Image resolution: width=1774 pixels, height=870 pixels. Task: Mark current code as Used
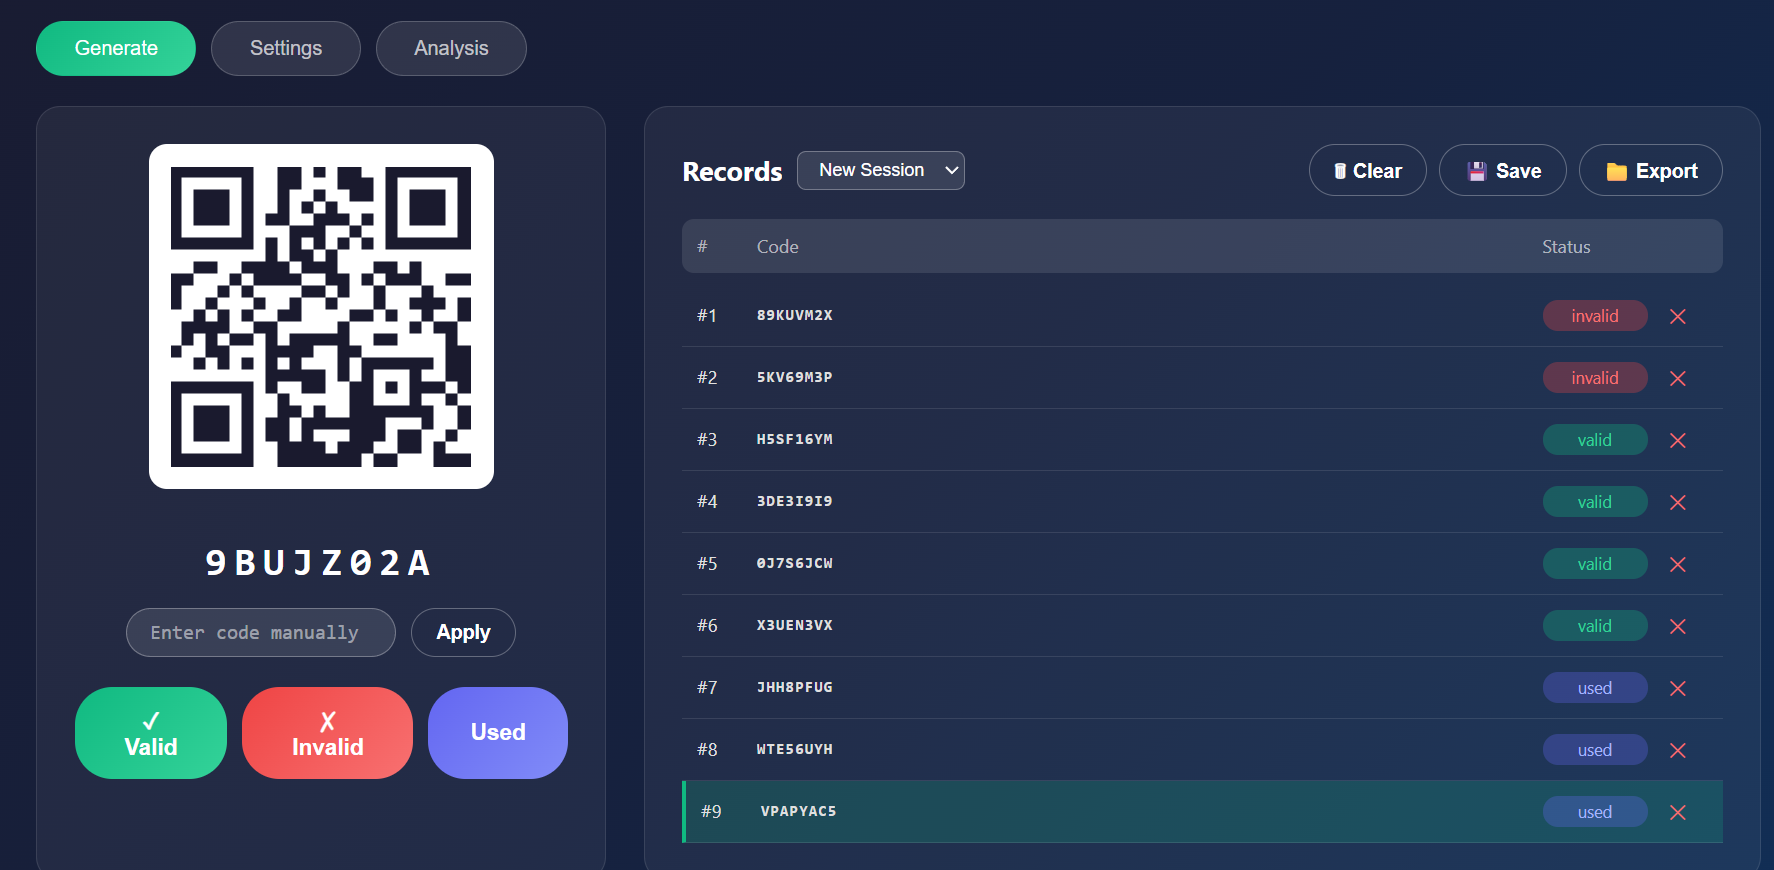tap(498, 733)
